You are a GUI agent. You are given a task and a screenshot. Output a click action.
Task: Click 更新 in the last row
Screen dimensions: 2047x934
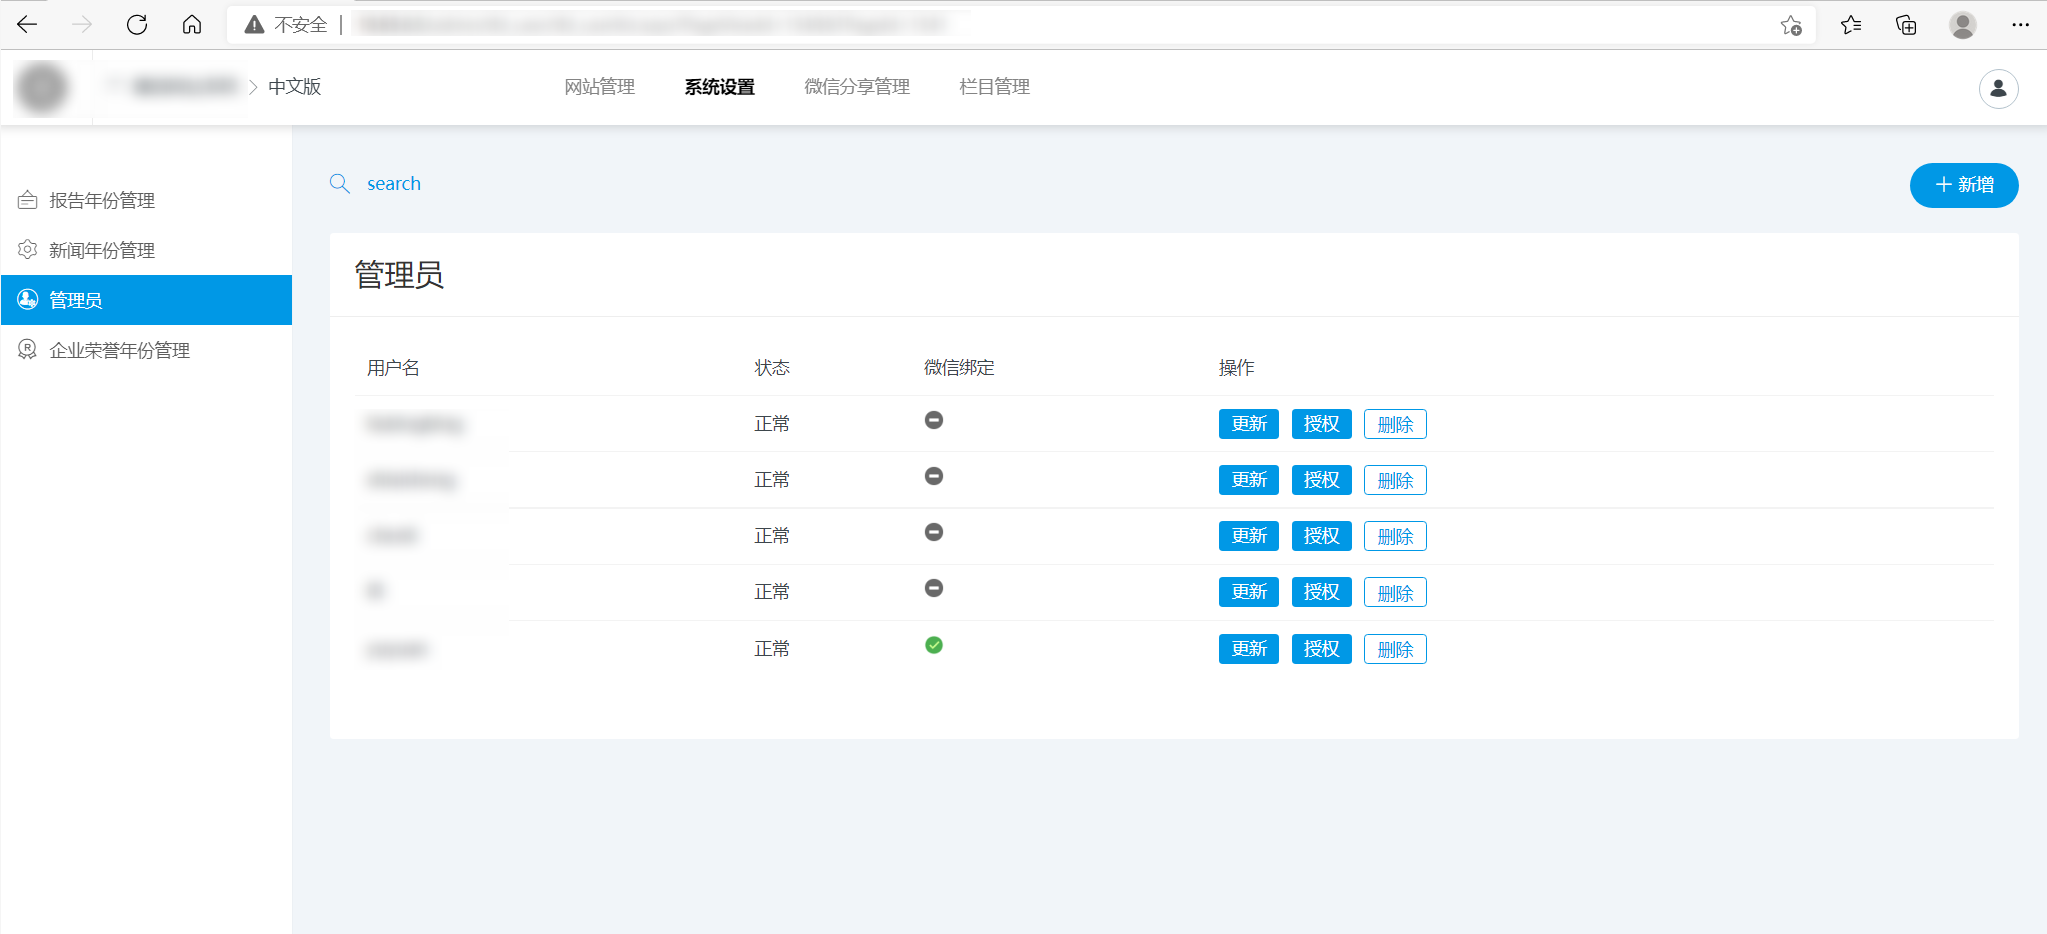[1249, 649]
